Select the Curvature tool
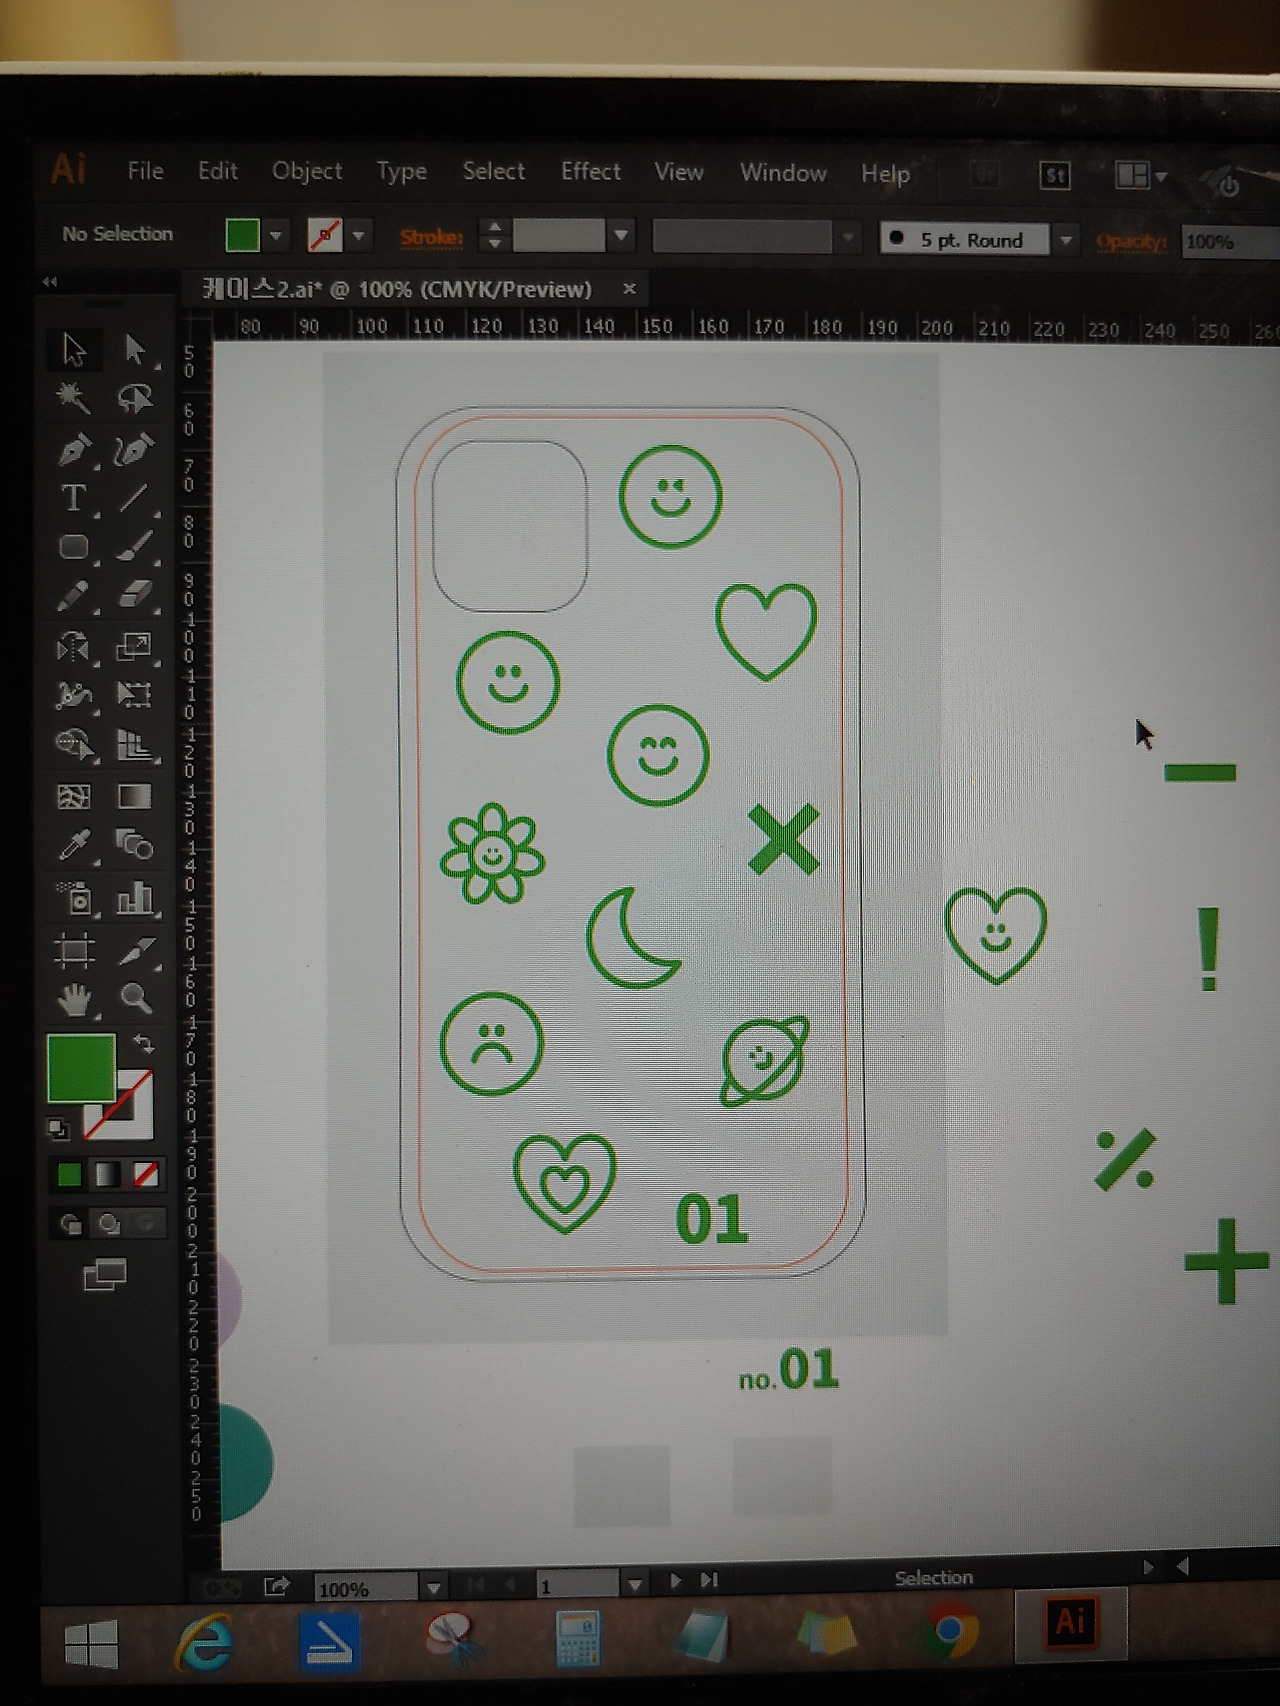1280x1706 pixels. pyautogui.click(x=135, y=449)
